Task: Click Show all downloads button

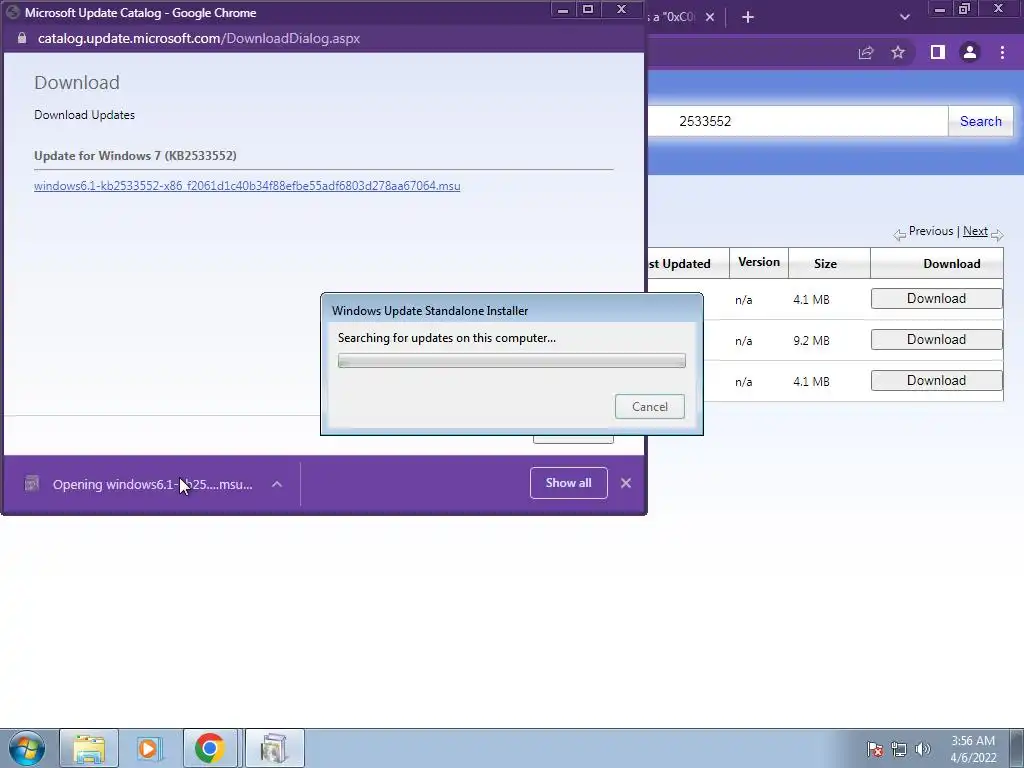Action: (x=569, y=483)
